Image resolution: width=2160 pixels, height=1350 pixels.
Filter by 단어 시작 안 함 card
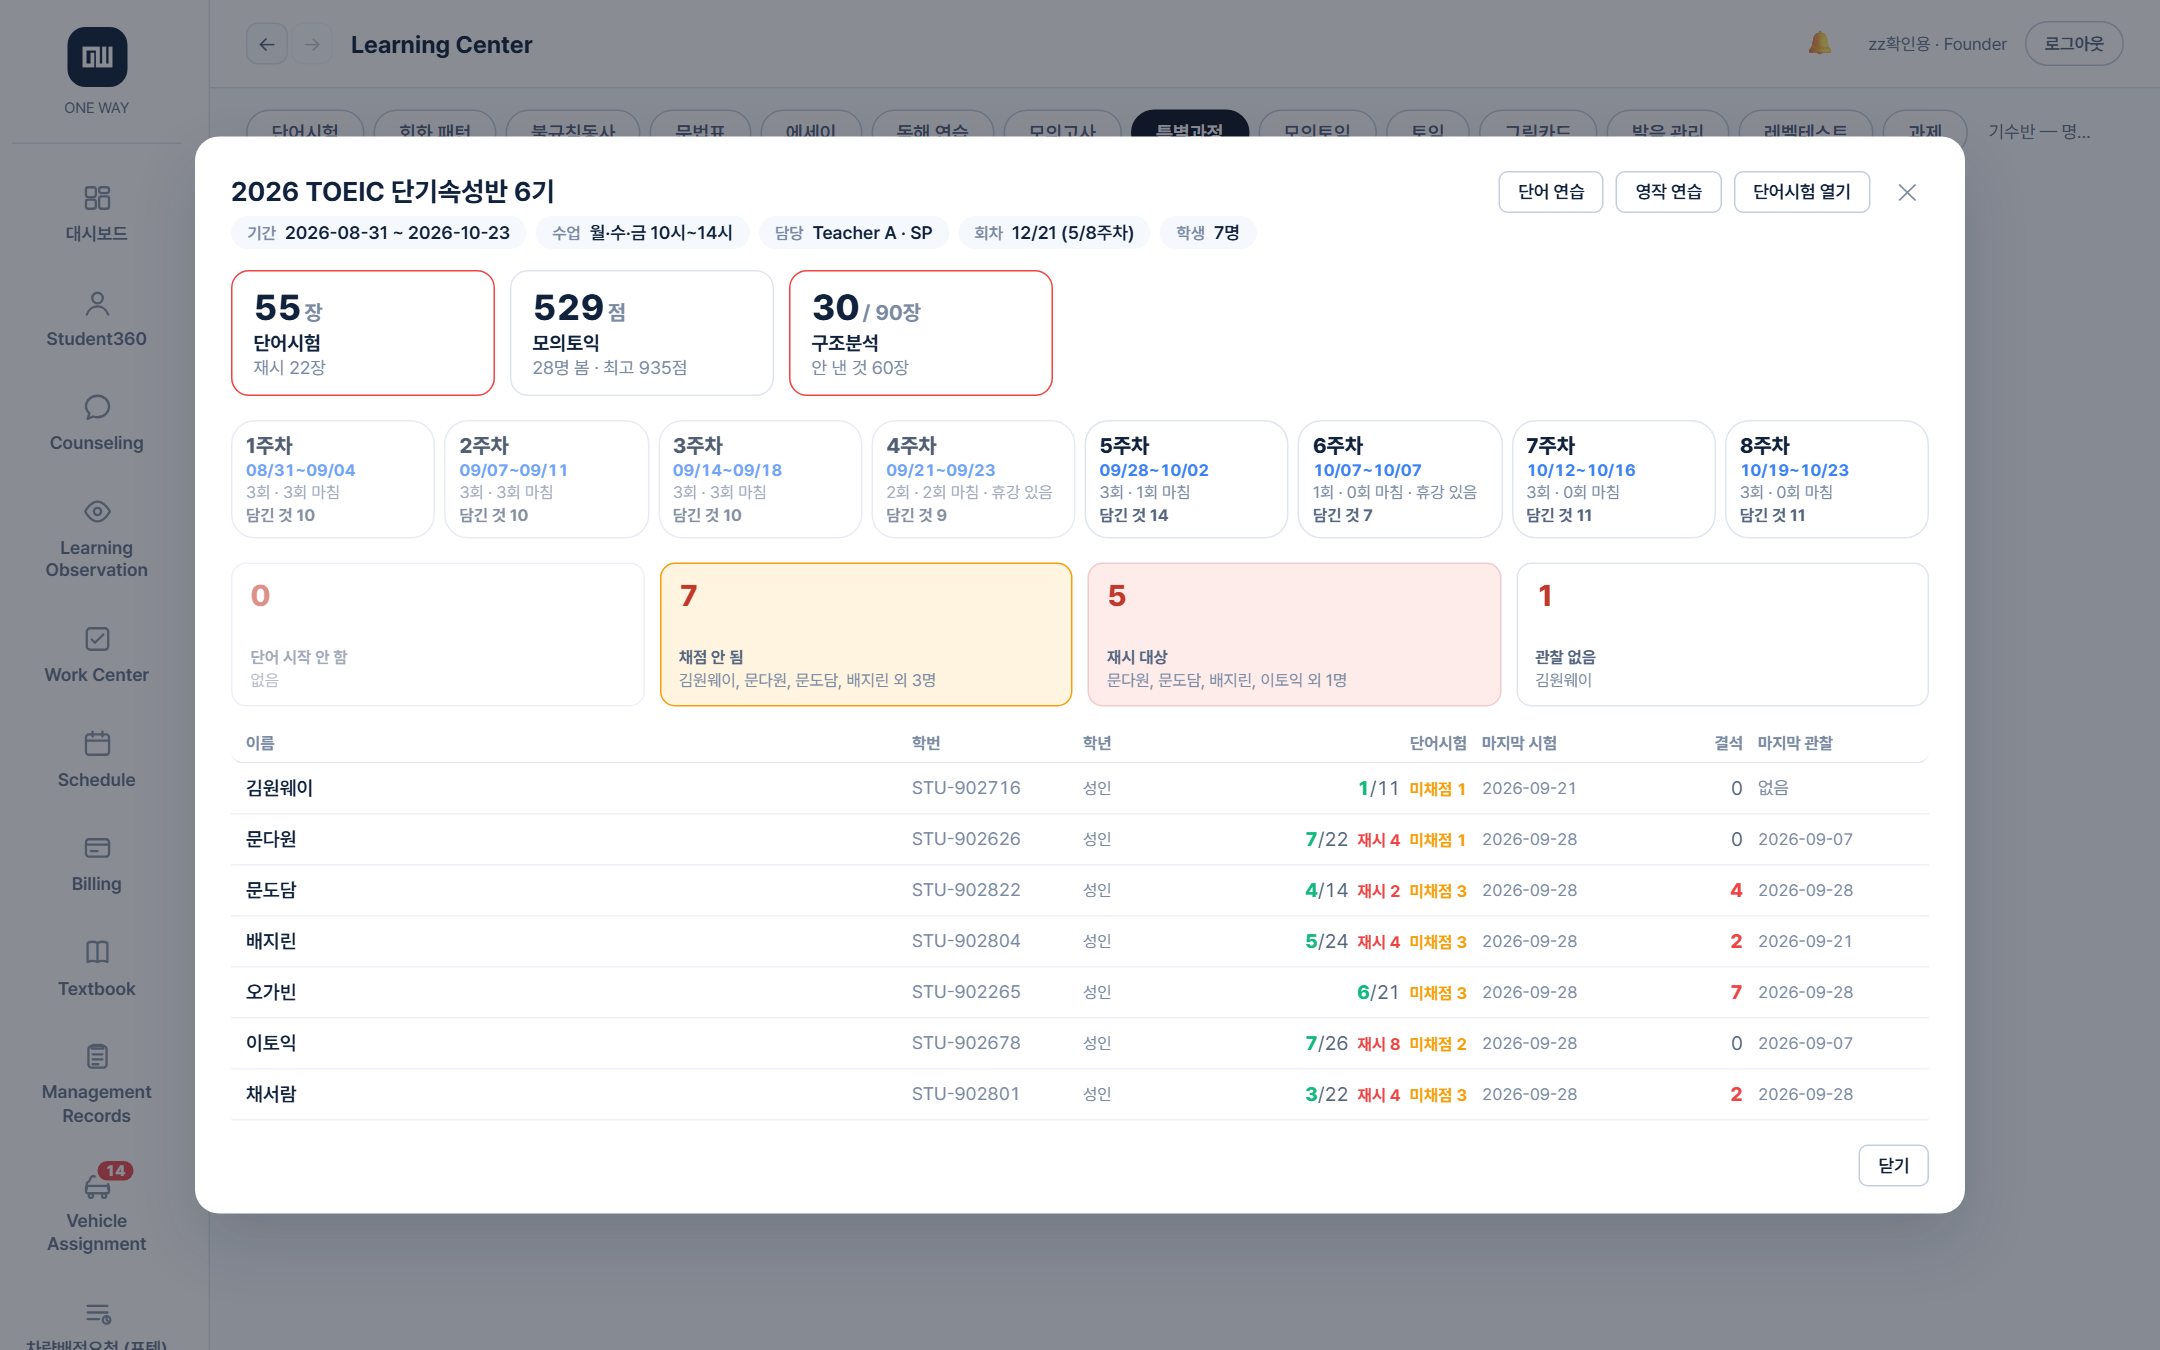[x=438, y=634]
